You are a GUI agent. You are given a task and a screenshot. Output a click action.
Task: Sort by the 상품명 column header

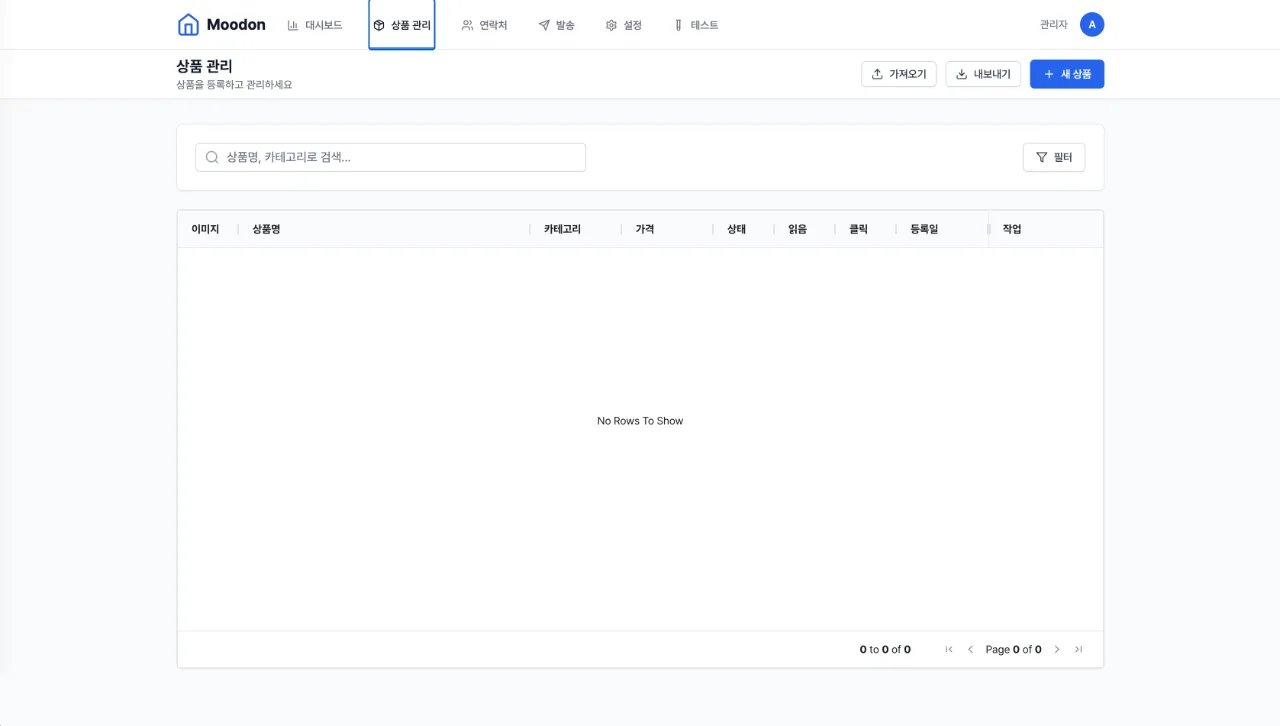tap(266, 229)
